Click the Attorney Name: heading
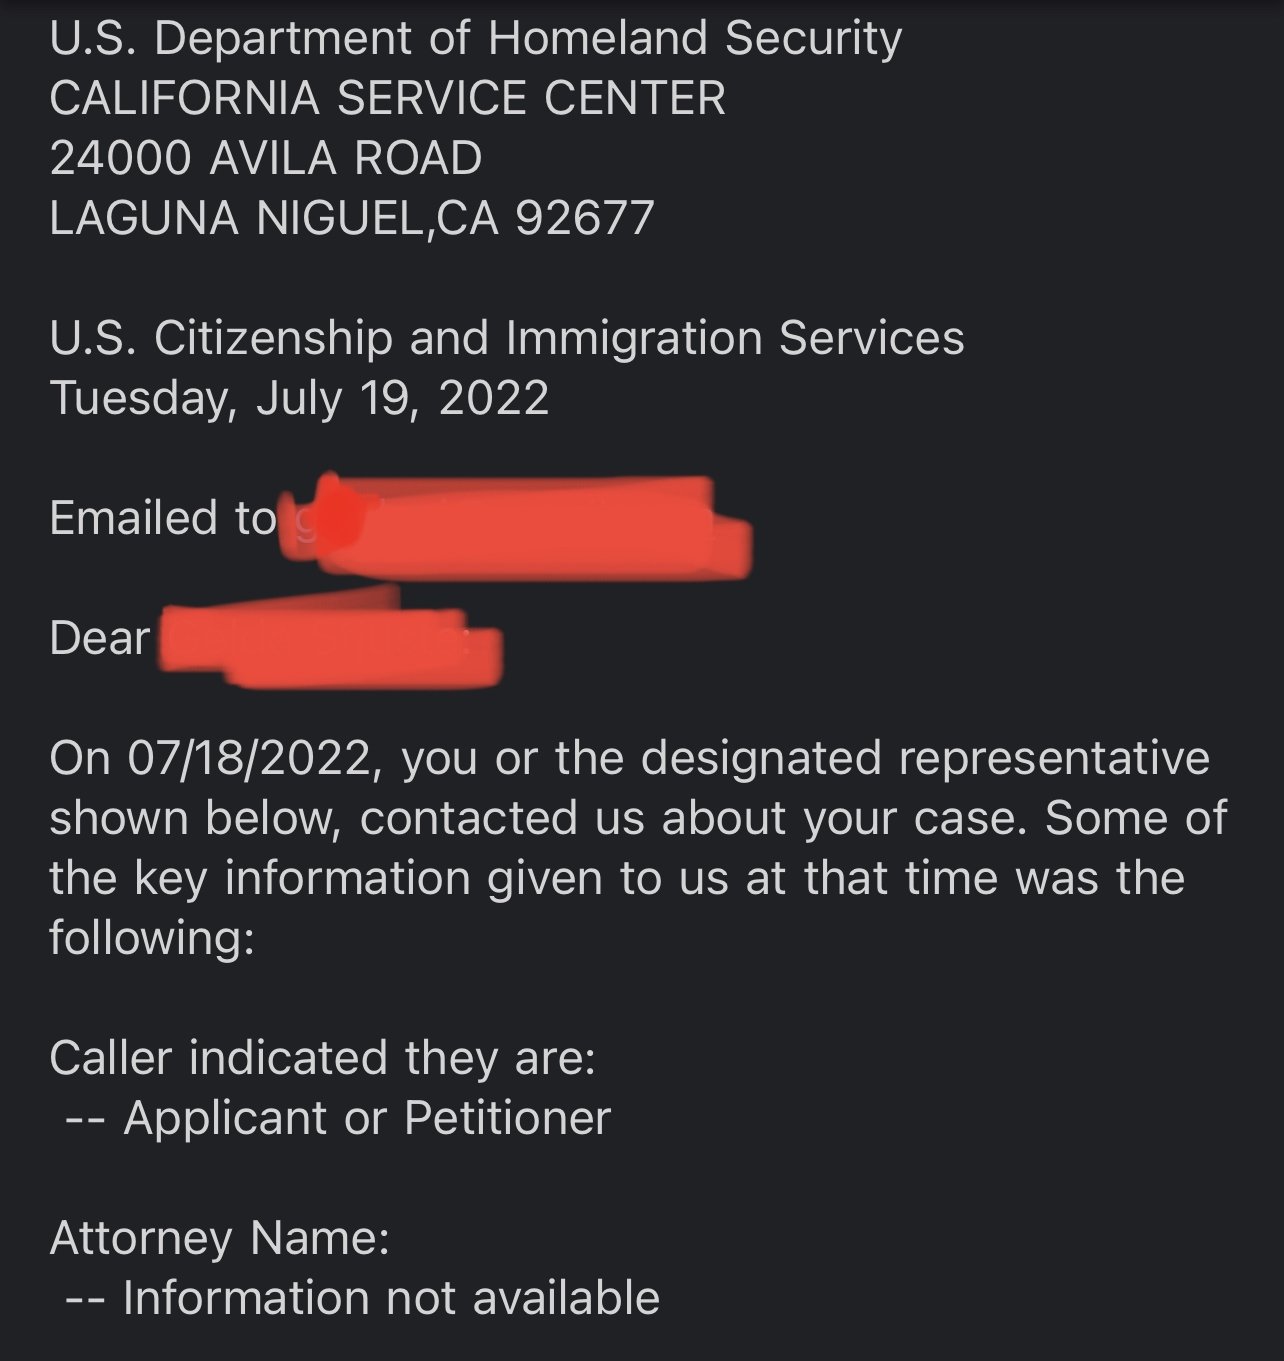Screen dimensions: 1284x1361 pyautogui.click(x=219, y=1238)
